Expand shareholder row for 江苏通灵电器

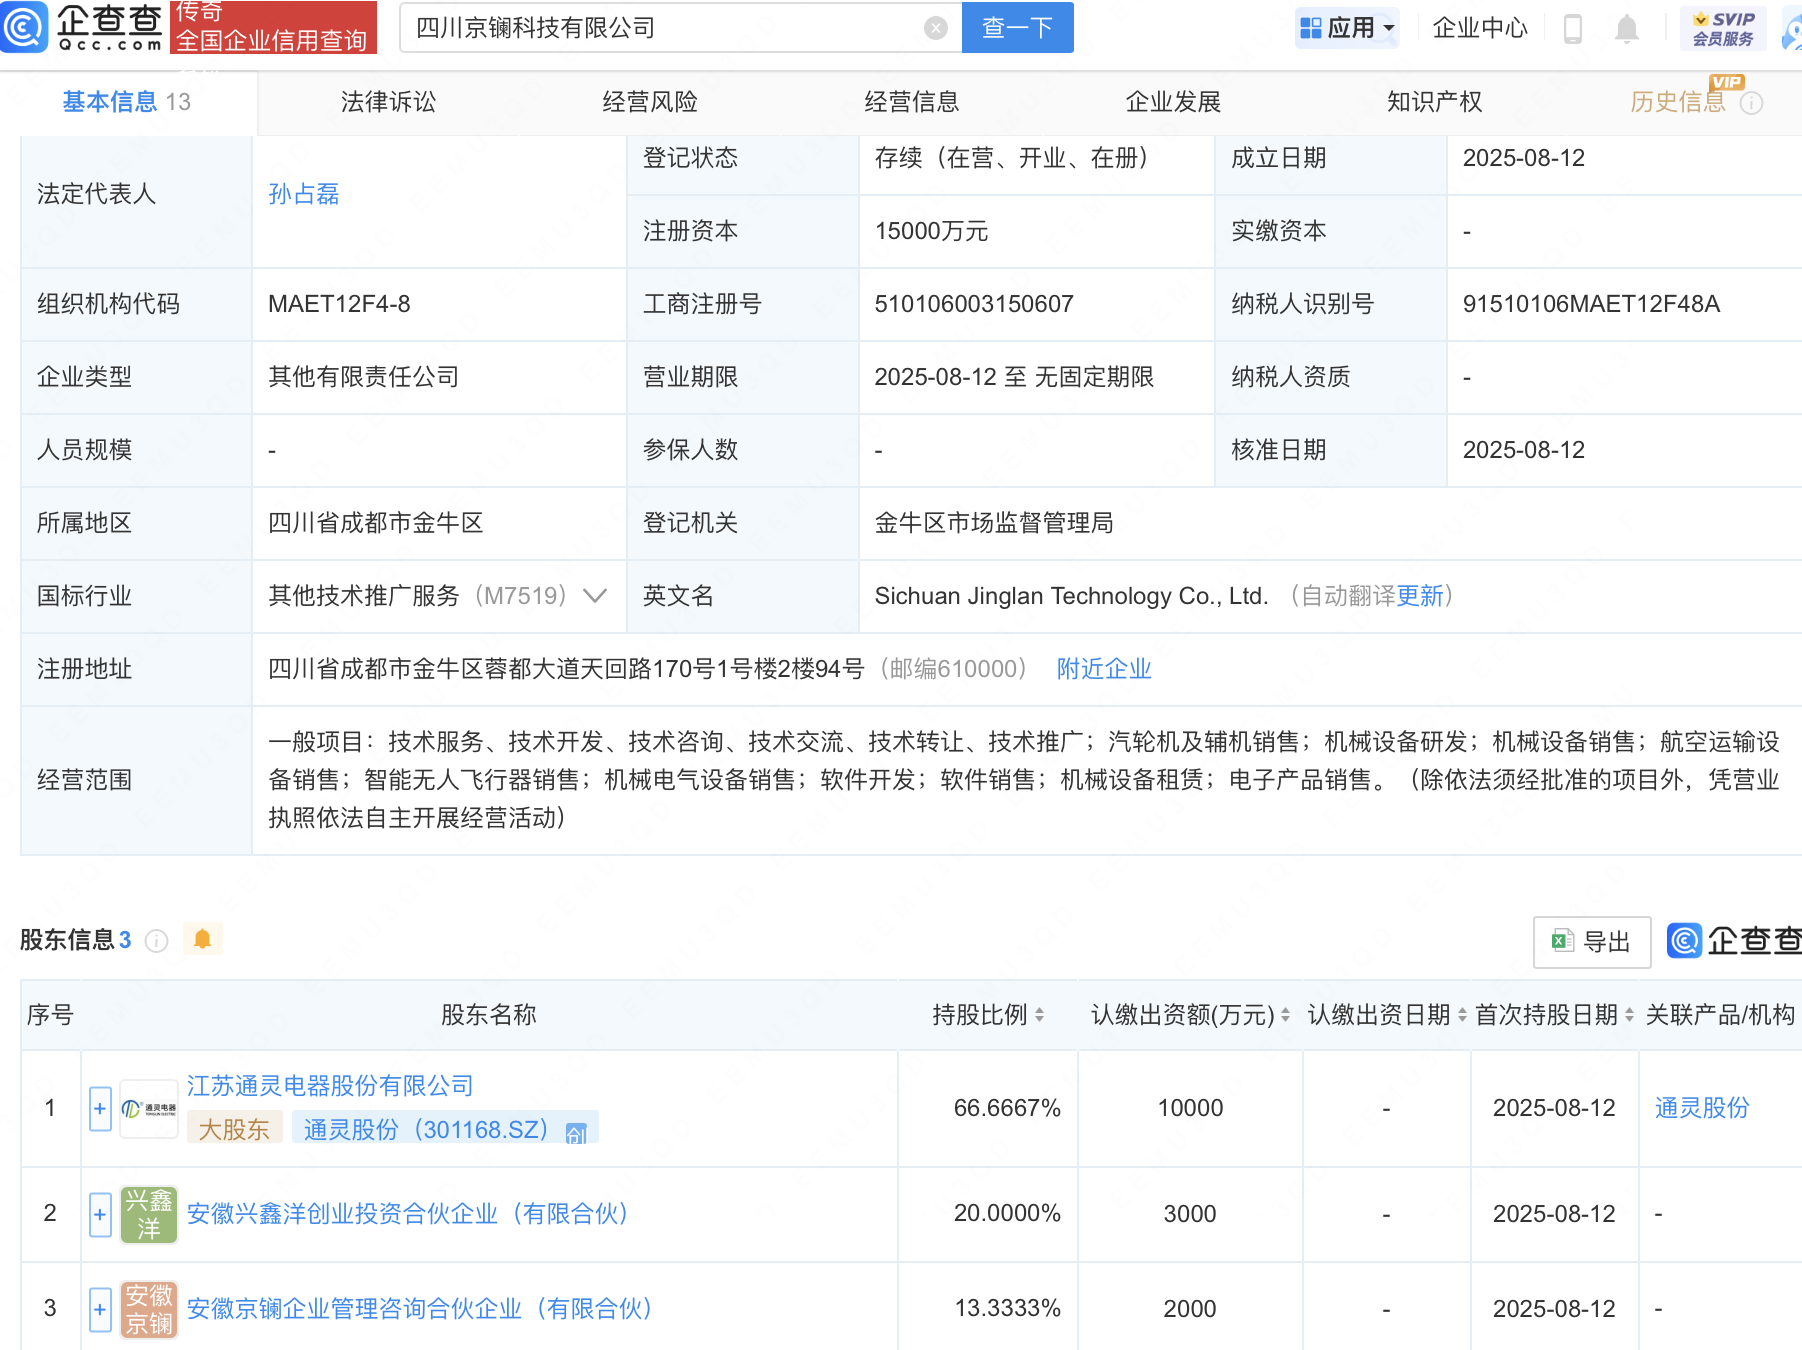coord(100,1109)
